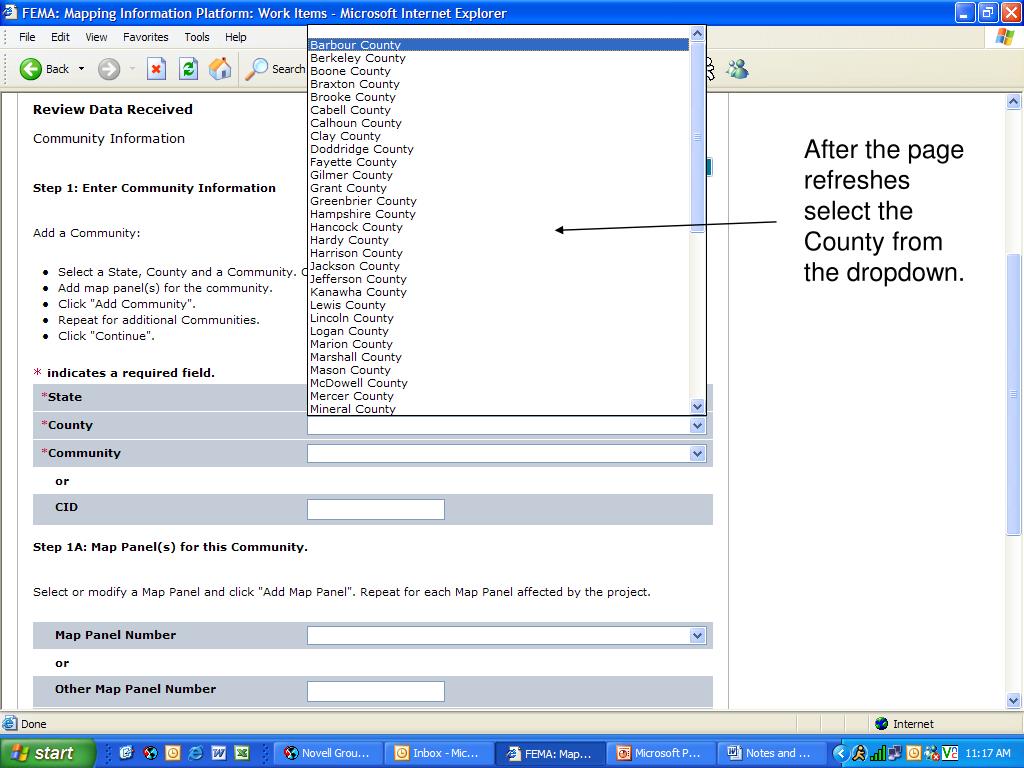Choose Braxton County in dropdown
Screen dimensions: 1024x768
point(499,84)
